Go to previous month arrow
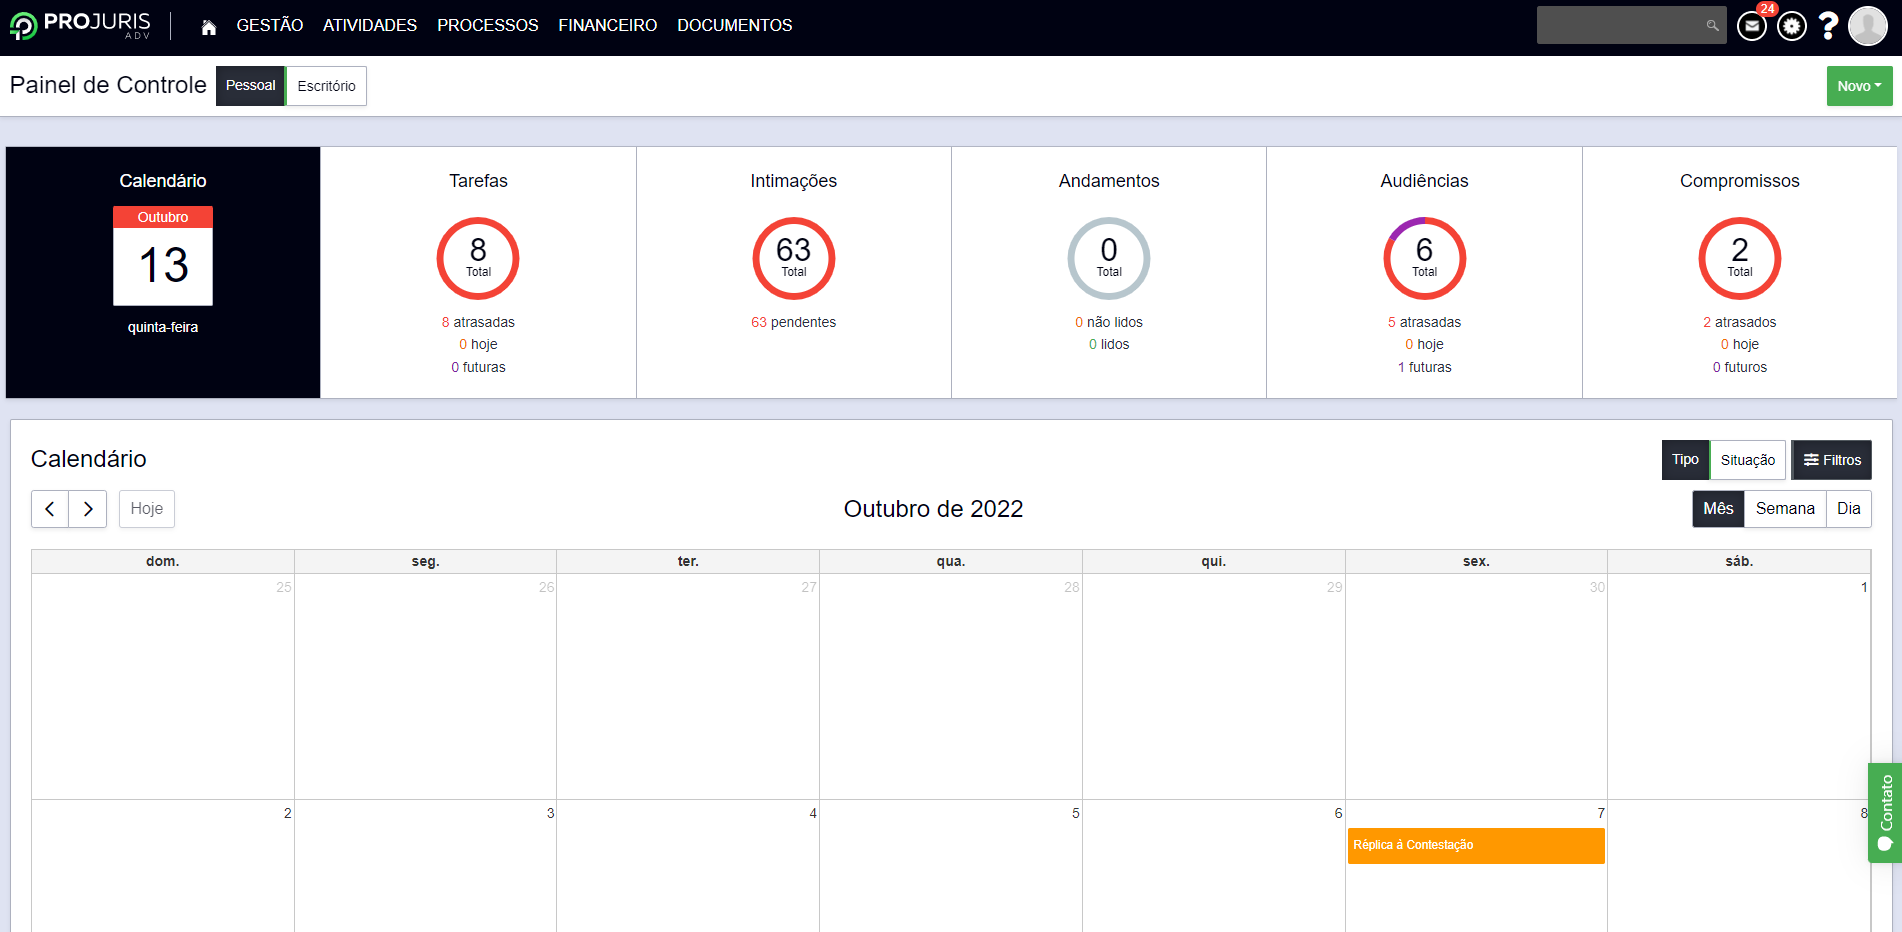Viewport: 1902px width, 932px height. coord(50,509)
